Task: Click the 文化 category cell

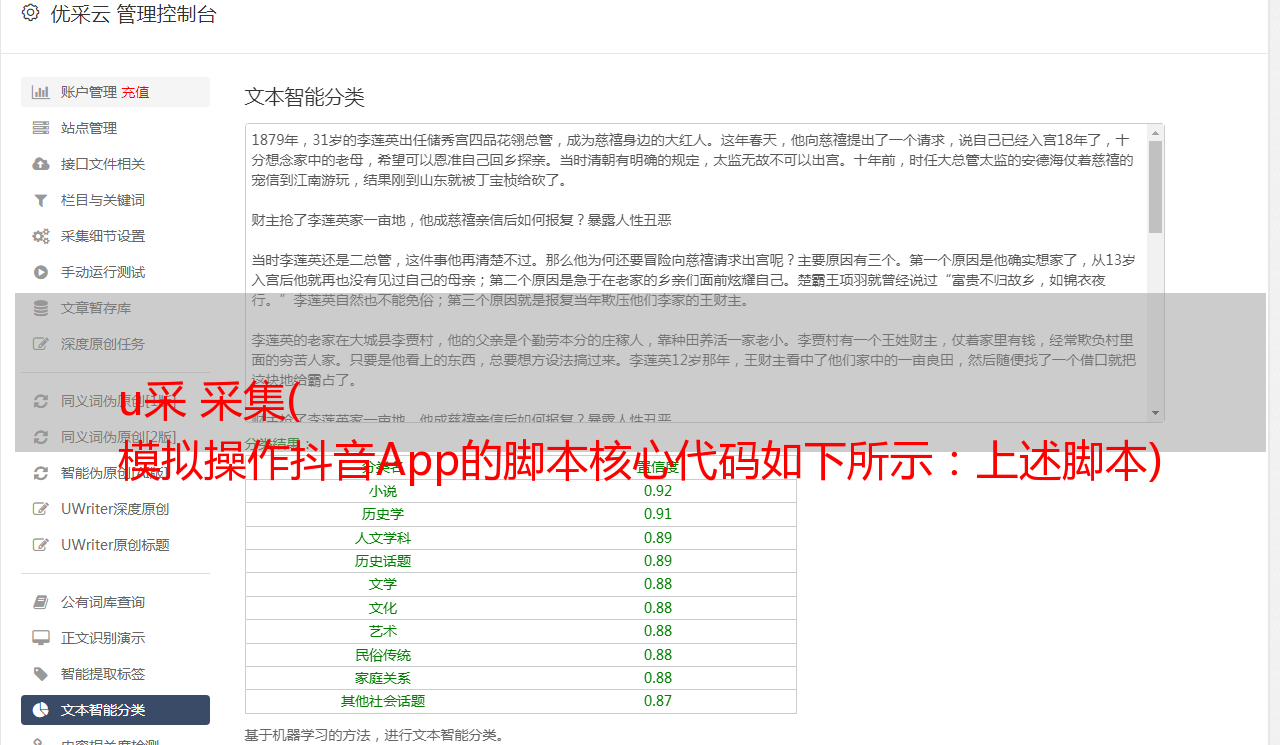Action: click(x=383, y=608)
